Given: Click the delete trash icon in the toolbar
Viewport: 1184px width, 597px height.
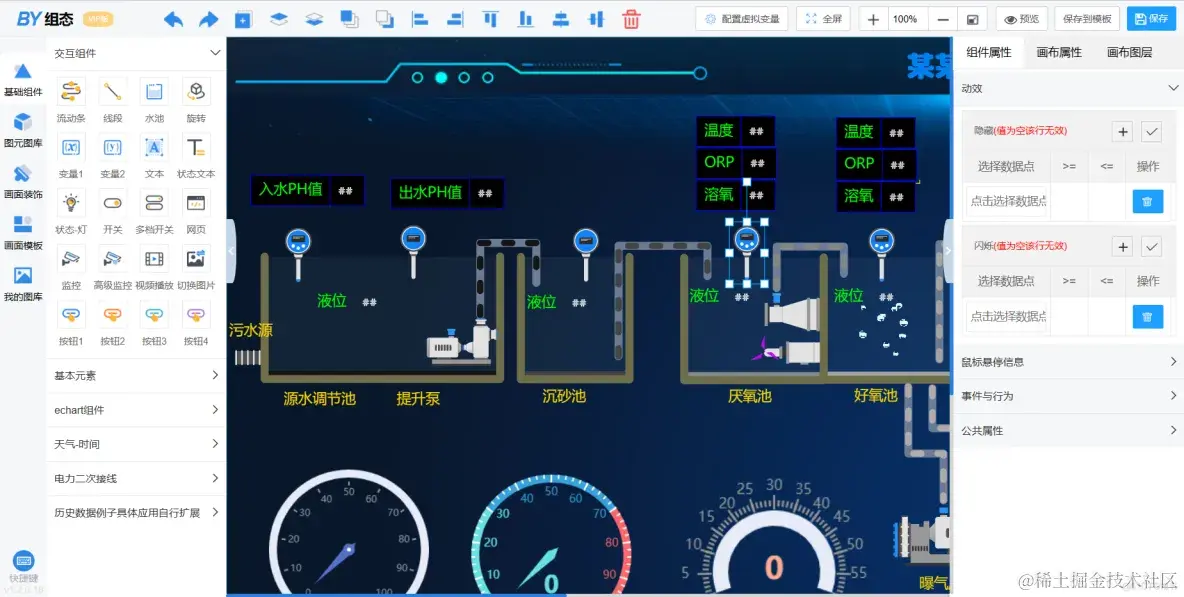Looking at the screenshot, I should [x=630, y=17].
